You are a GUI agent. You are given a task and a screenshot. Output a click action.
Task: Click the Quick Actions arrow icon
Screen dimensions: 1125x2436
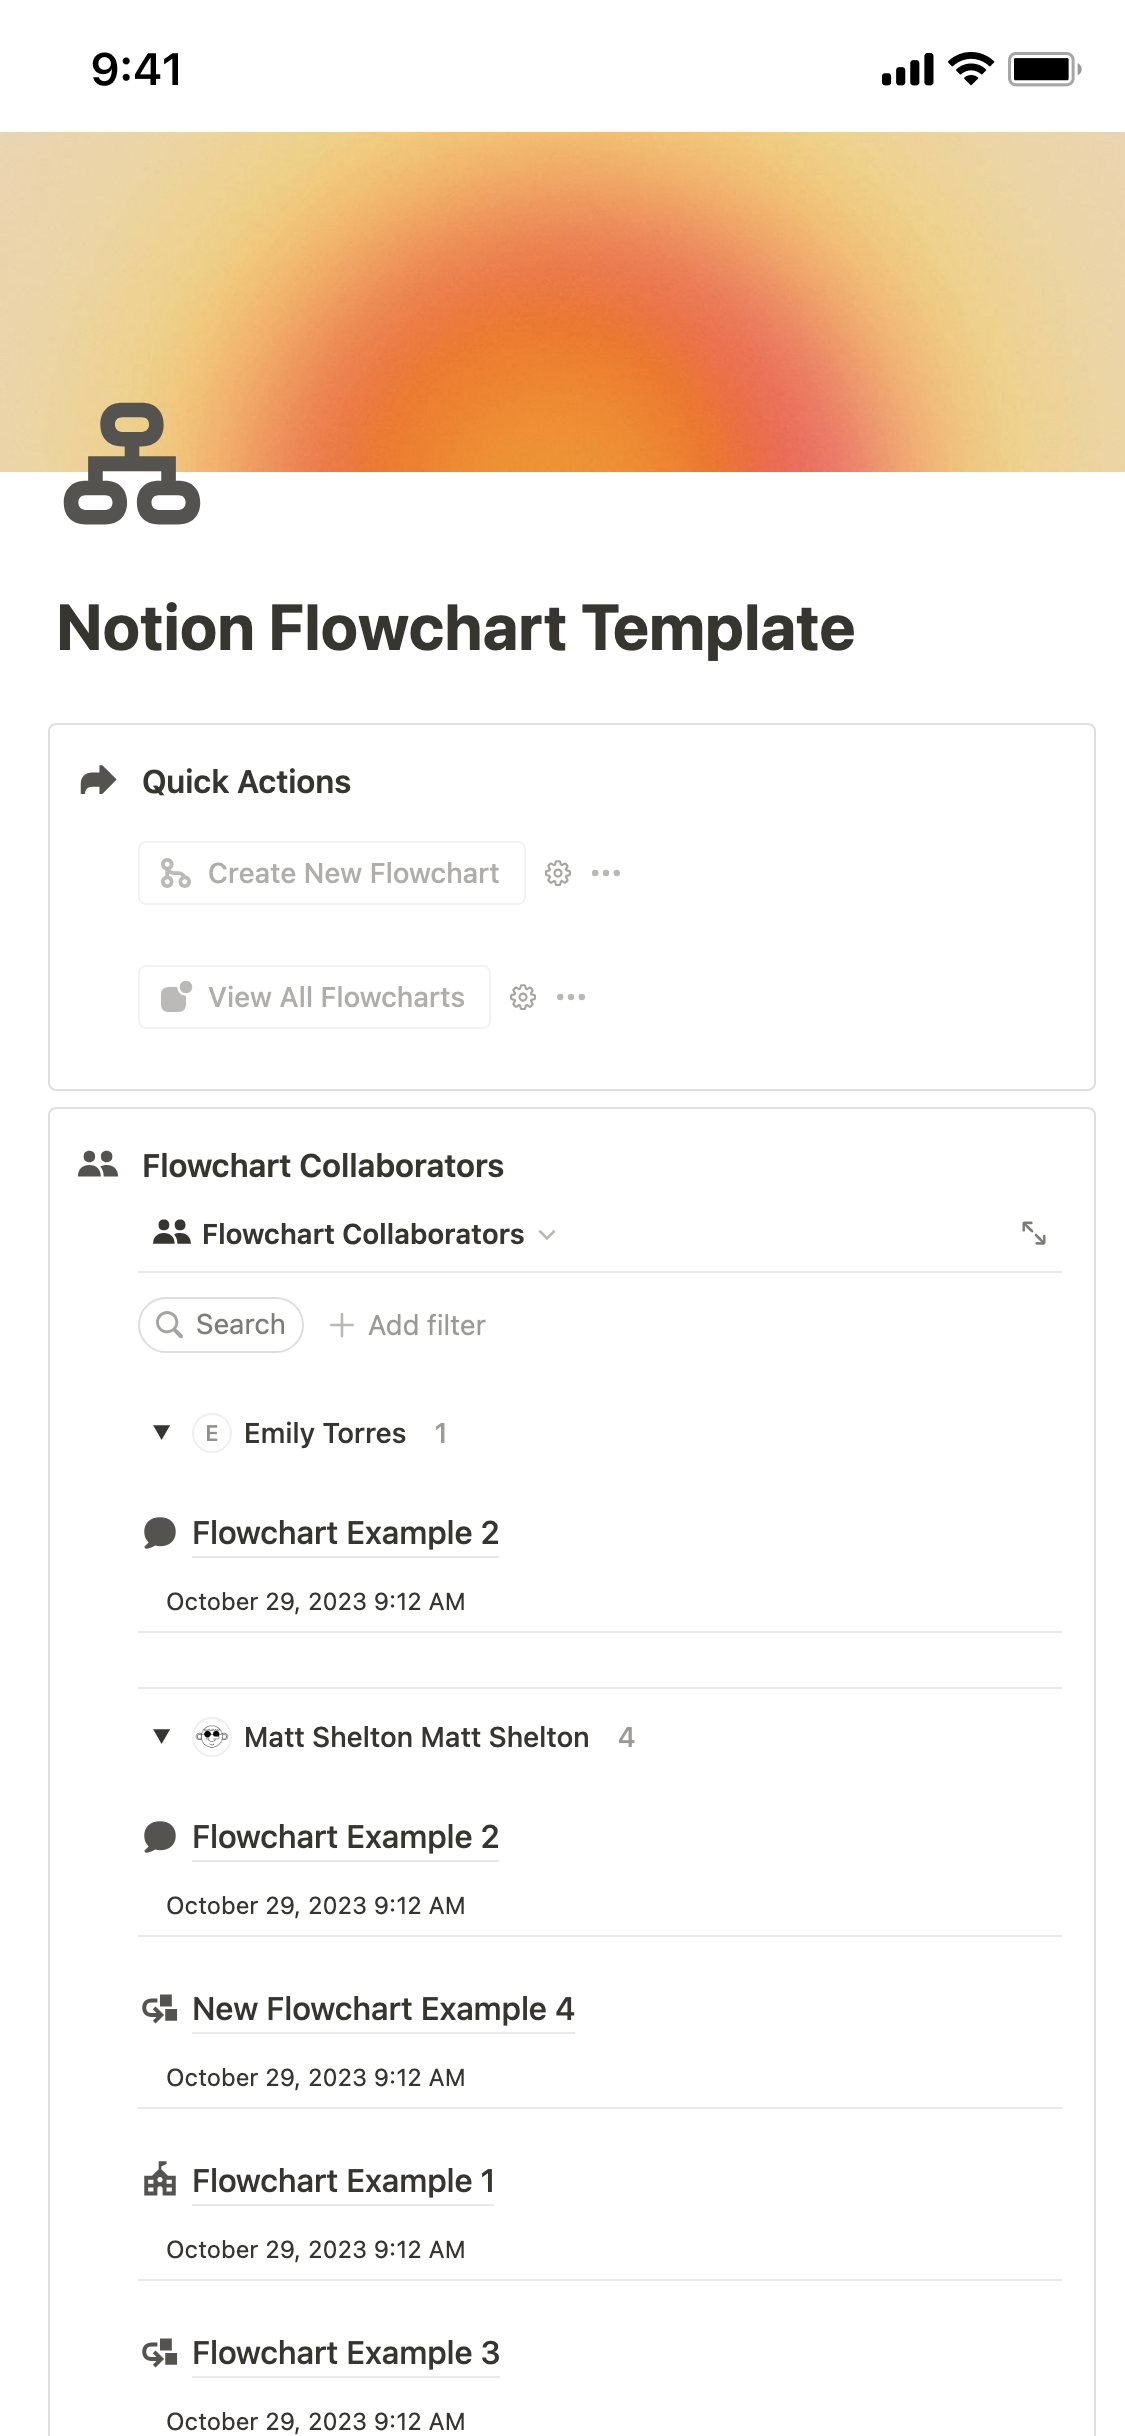pyautogui.click(x=98, y=781)
